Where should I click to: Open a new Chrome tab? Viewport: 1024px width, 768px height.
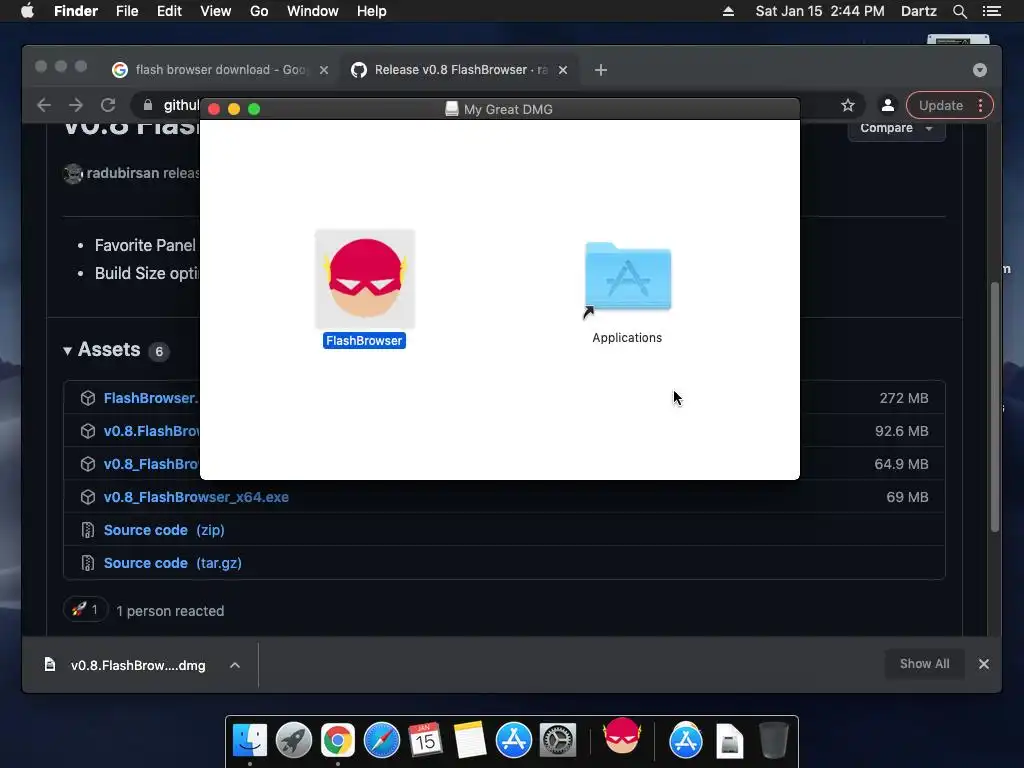pos(601,70)
